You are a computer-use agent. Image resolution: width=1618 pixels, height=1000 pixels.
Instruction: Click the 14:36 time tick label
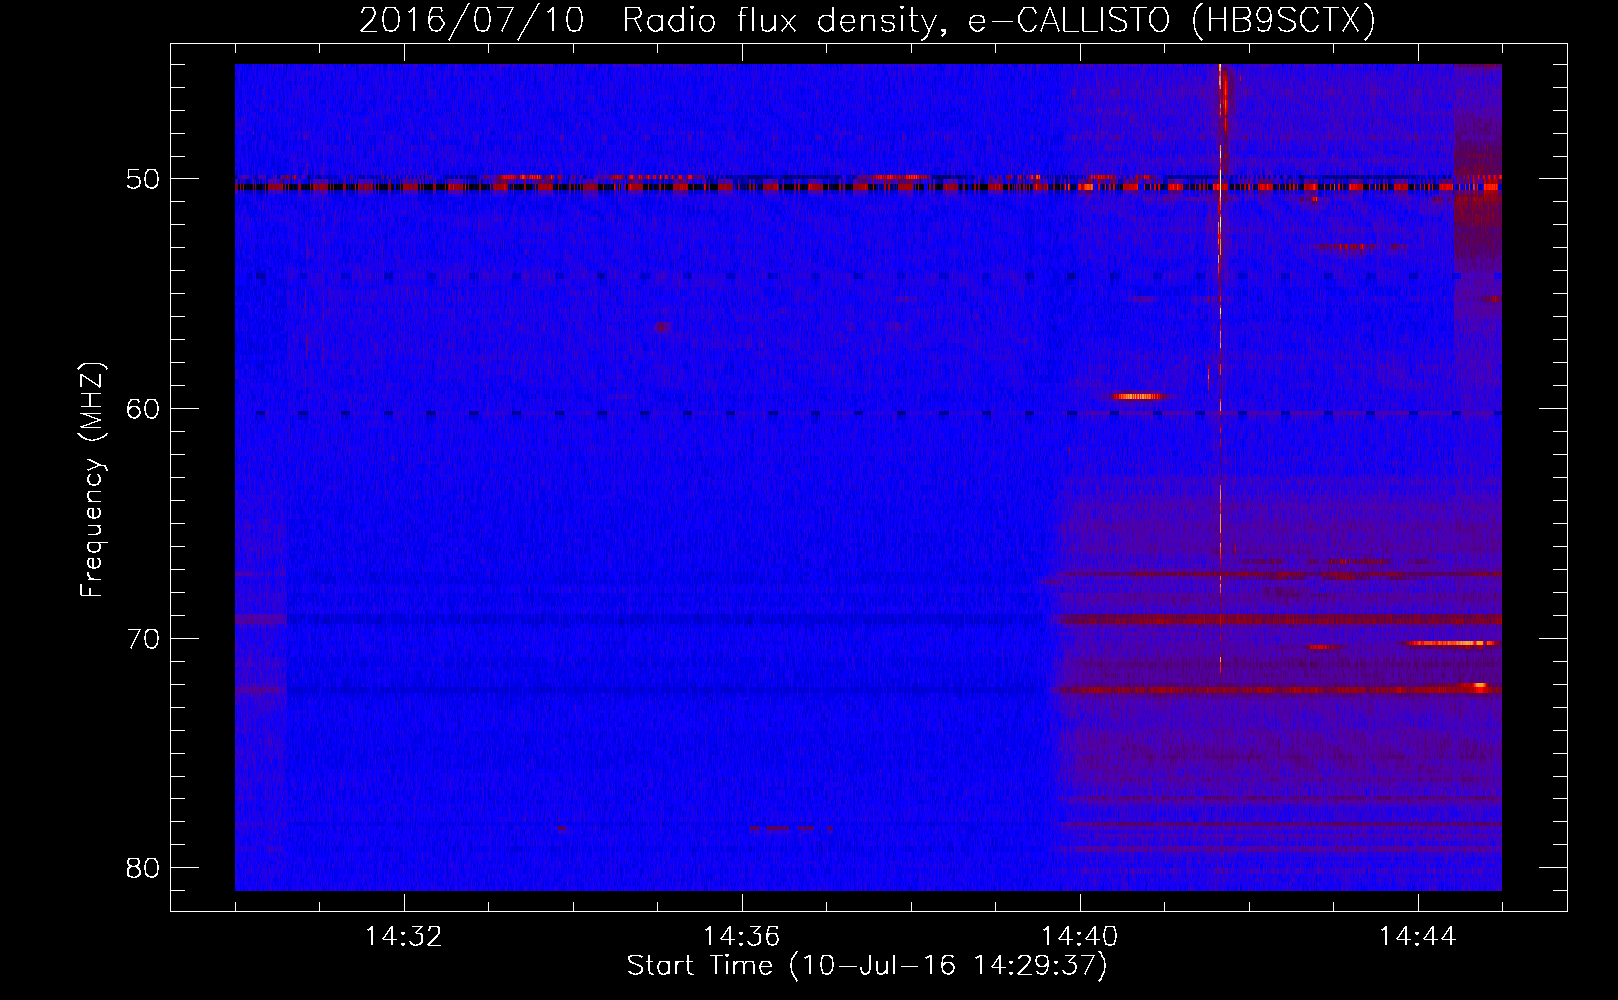tap(741, 936)
